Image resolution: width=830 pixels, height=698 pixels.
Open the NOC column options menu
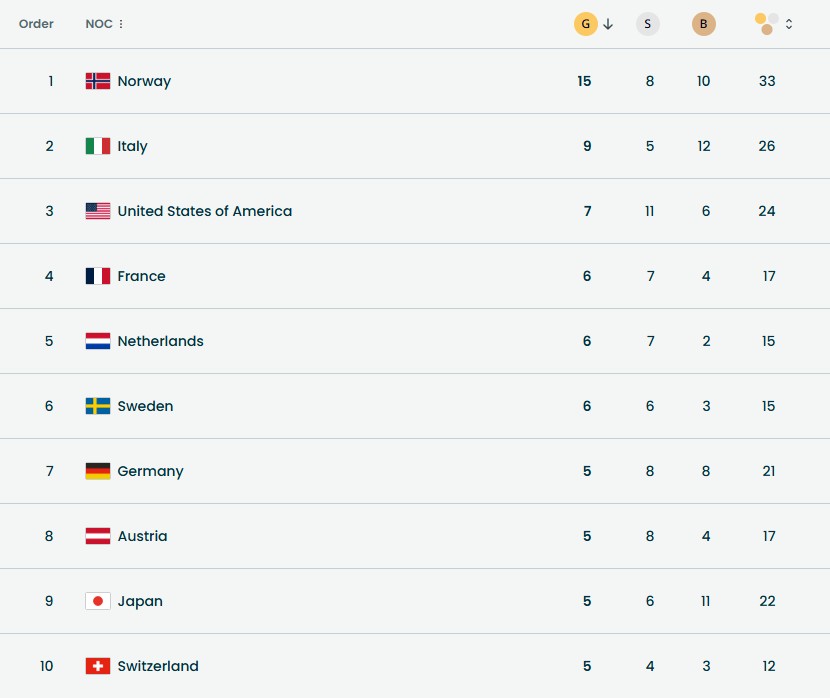[x=121, y=24]
